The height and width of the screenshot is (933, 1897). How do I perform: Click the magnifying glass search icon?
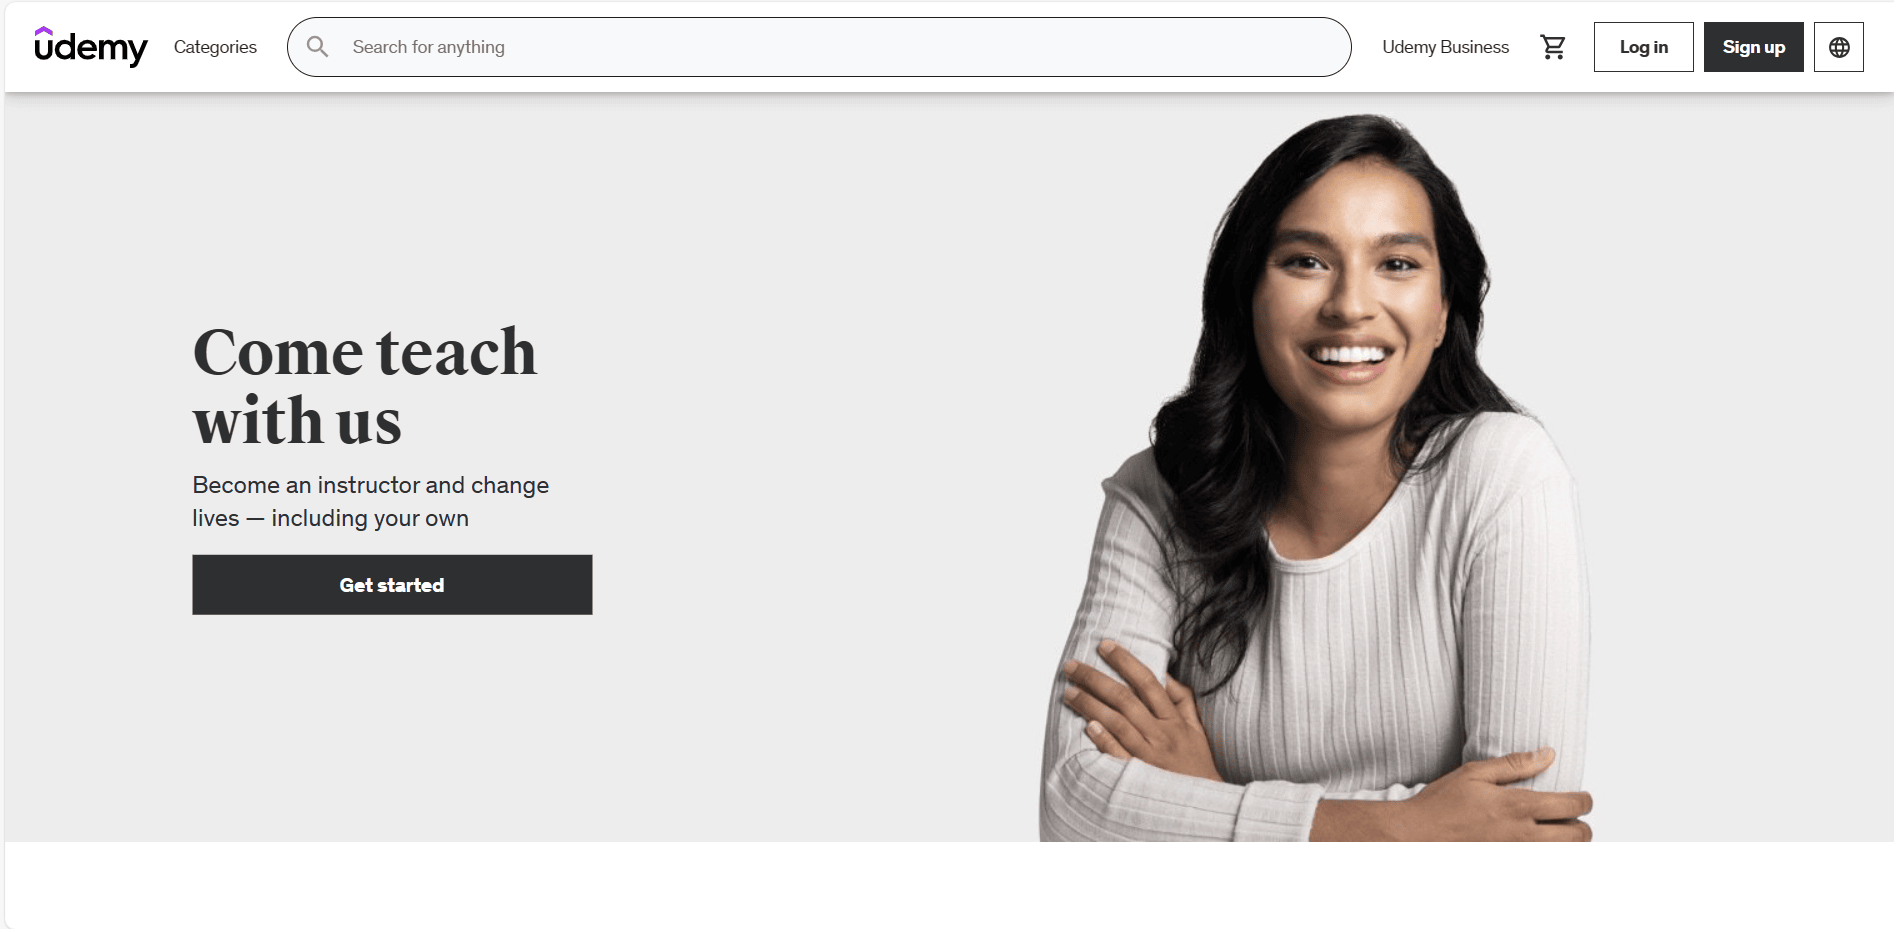pyautogui.click(x=317, y=47)
